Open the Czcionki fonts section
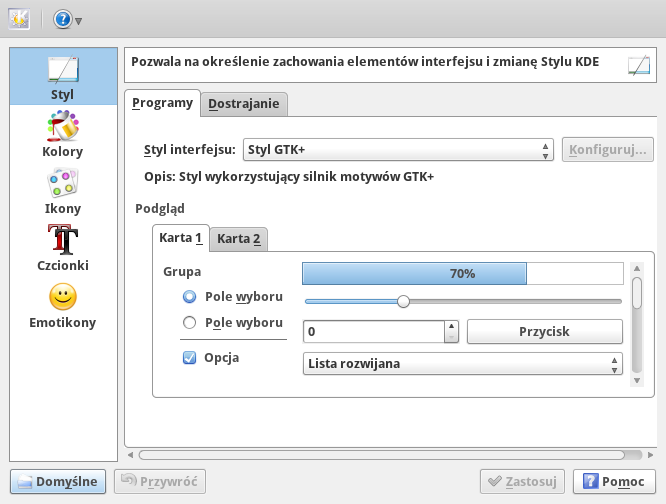The width and height of the screenshot is (666, 504). tap(63, 248)
